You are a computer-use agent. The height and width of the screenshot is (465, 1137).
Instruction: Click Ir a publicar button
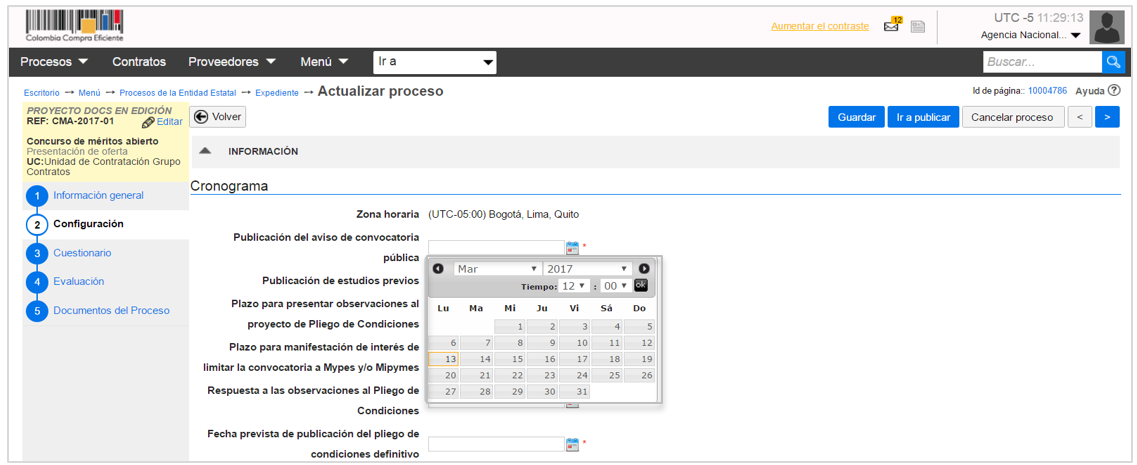[x=922, y=117]
